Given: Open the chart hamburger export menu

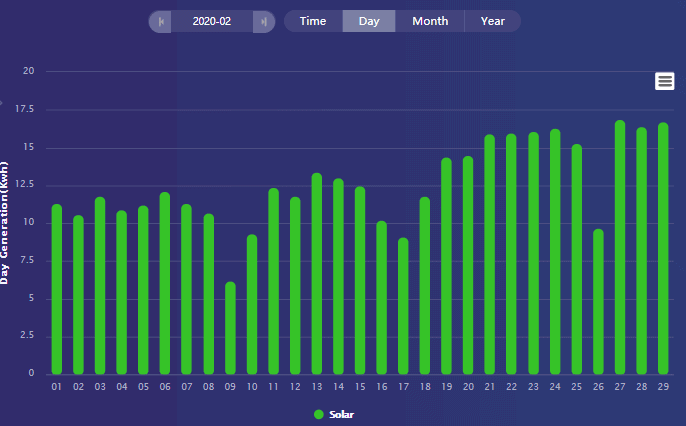Looking at the screenshot, I should click(x=665, y=81).
